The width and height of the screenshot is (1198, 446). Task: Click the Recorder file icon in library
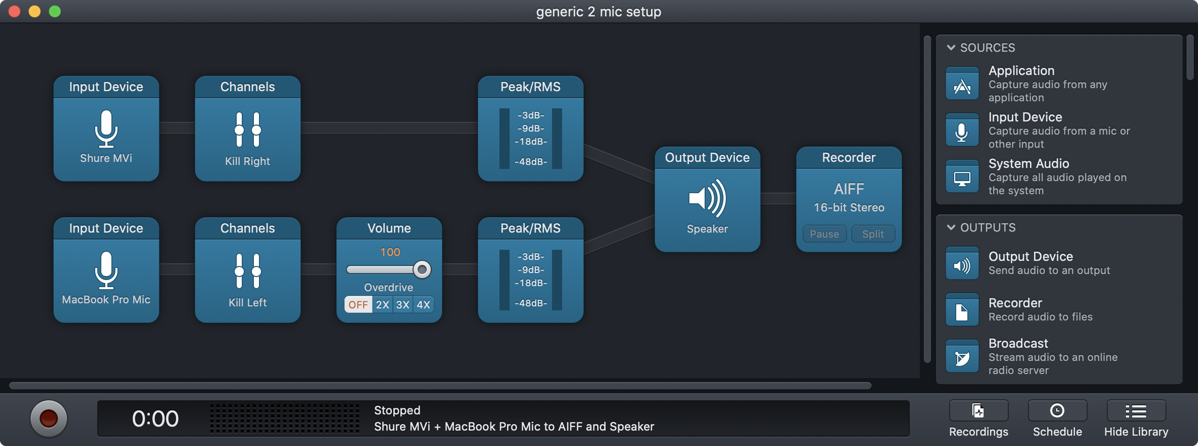point(962,310)
